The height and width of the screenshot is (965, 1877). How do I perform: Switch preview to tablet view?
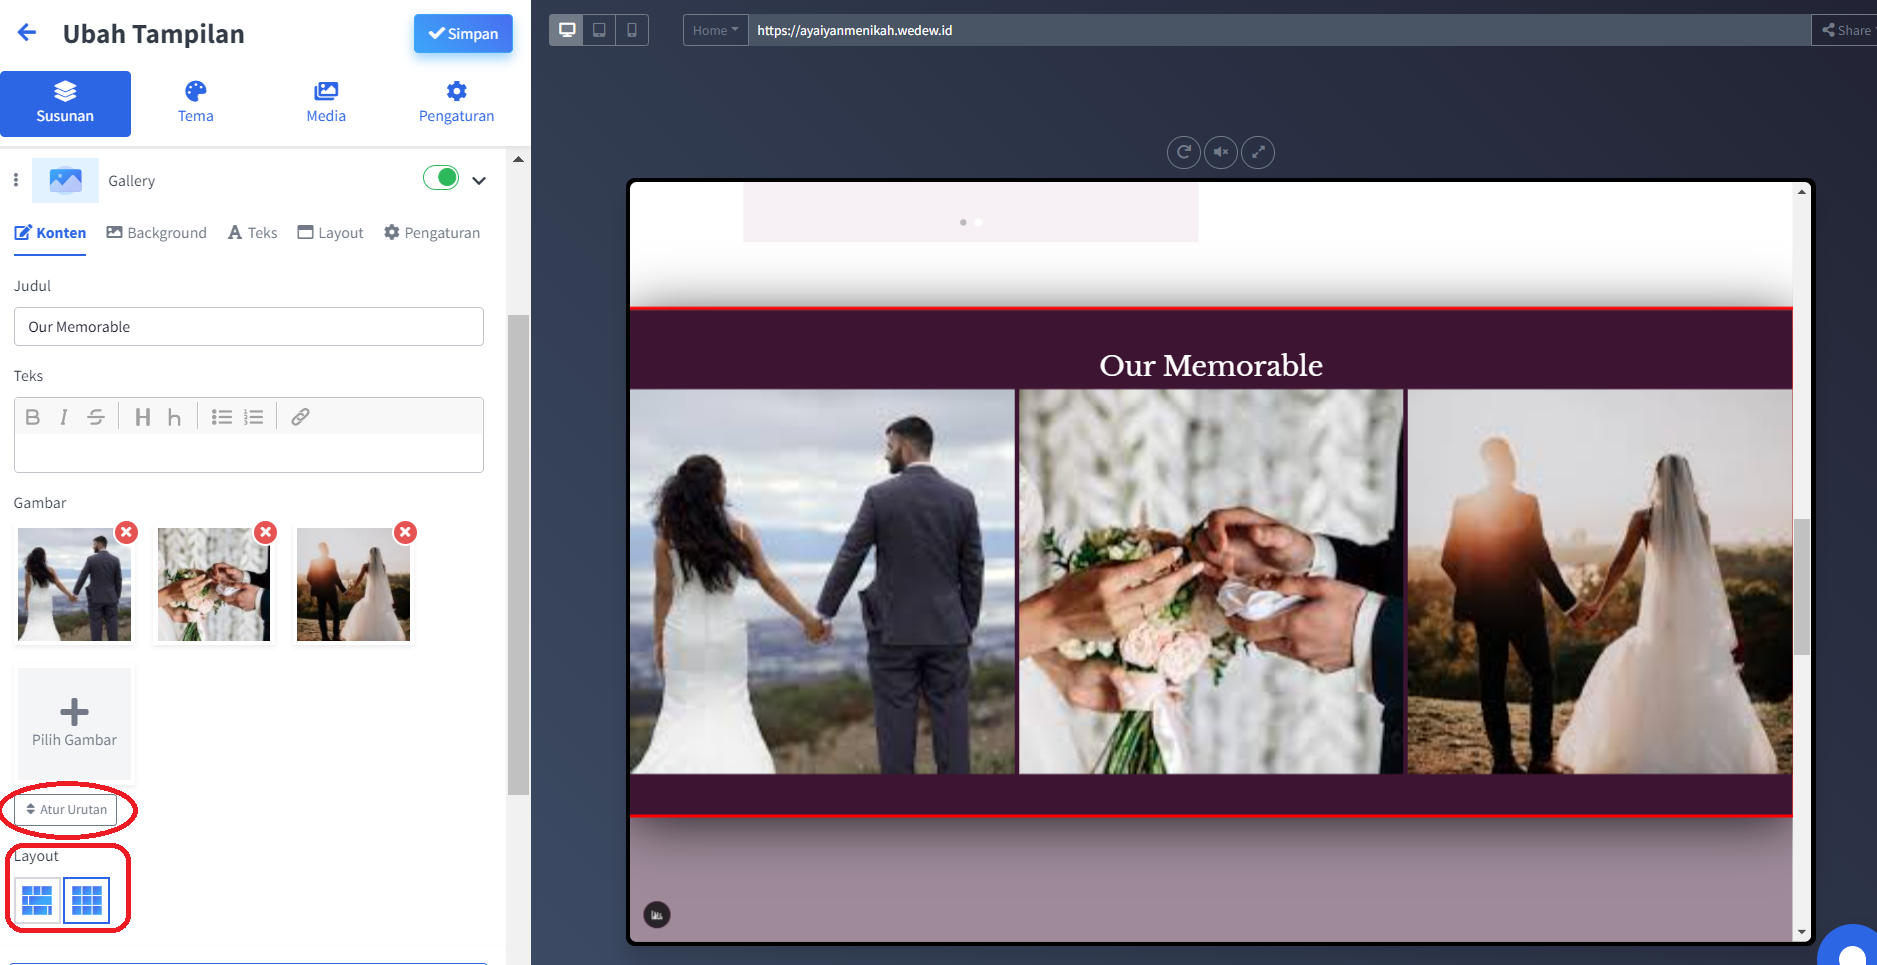coord(599,30)
